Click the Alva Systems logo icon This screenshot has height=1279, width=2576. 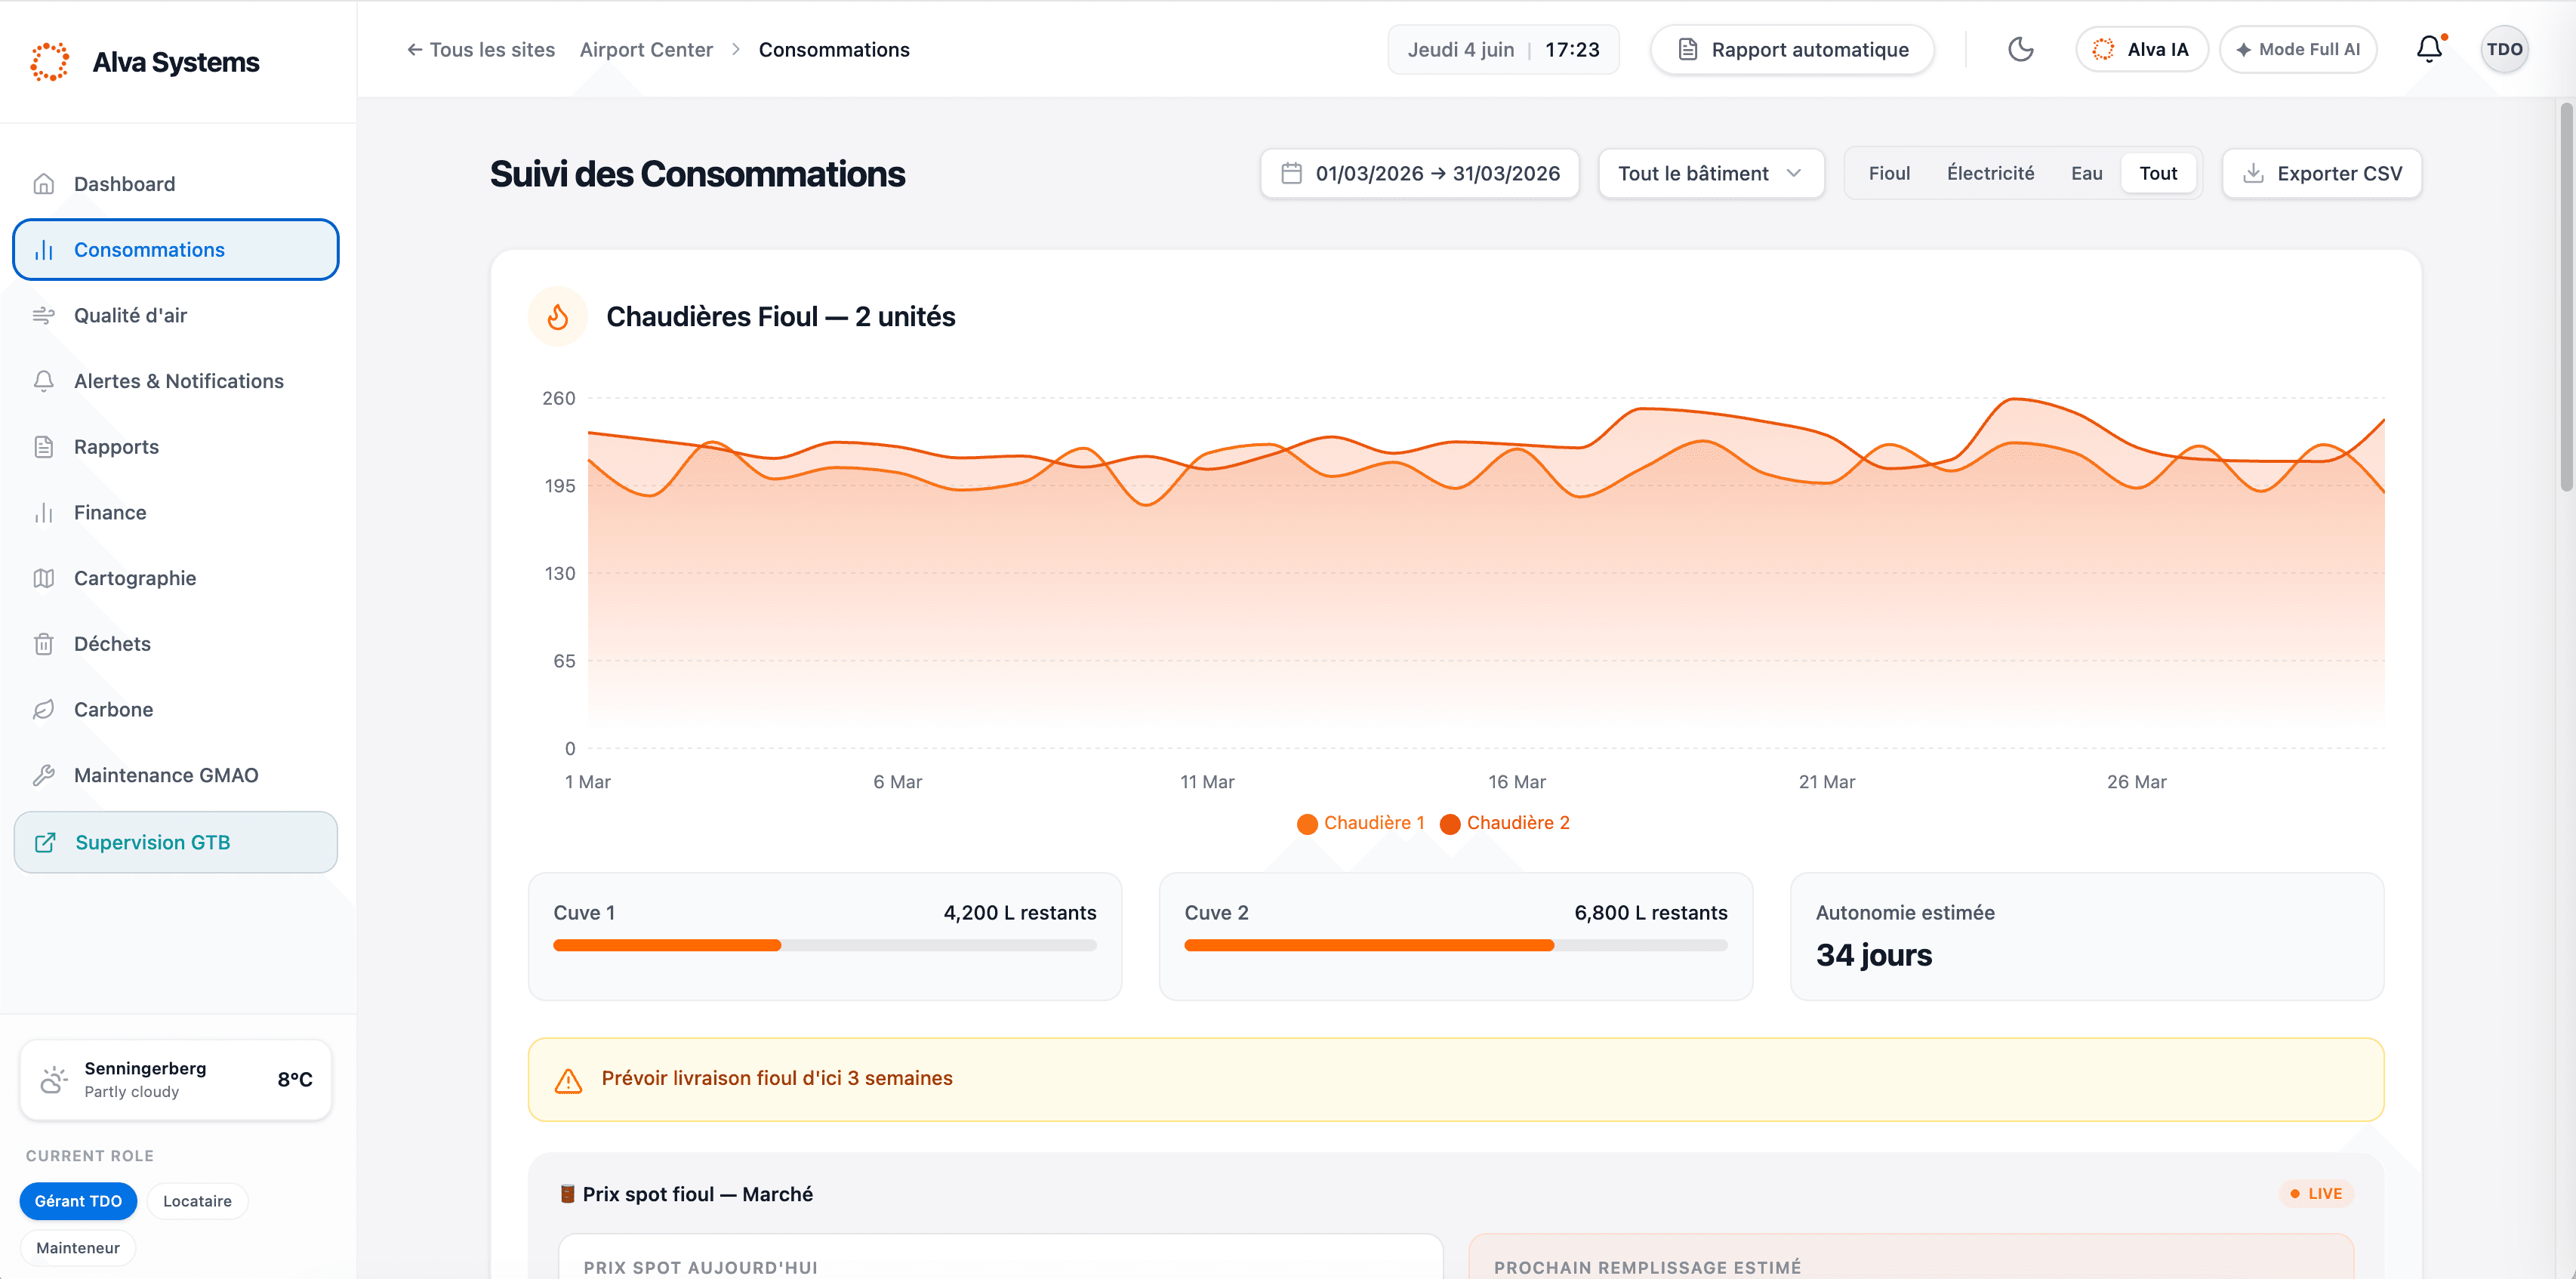50,62
